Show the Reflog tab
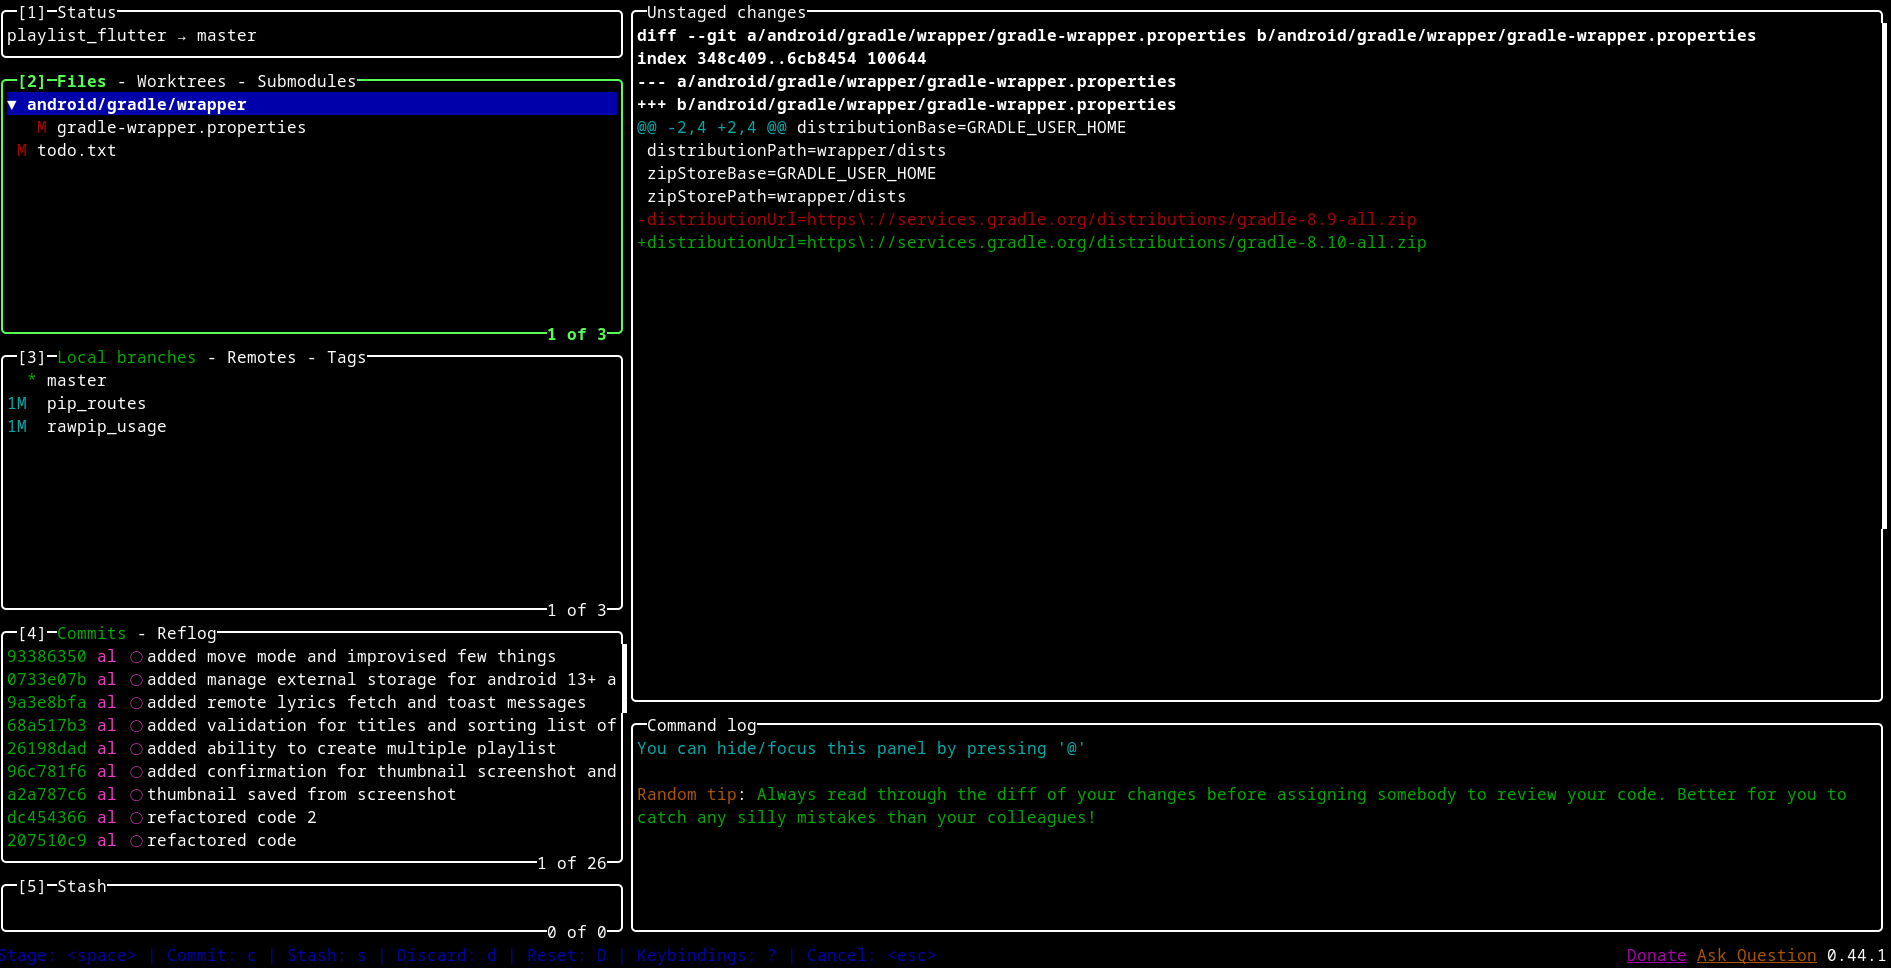The image size is (1891, 968). click(x=186, y=634)
